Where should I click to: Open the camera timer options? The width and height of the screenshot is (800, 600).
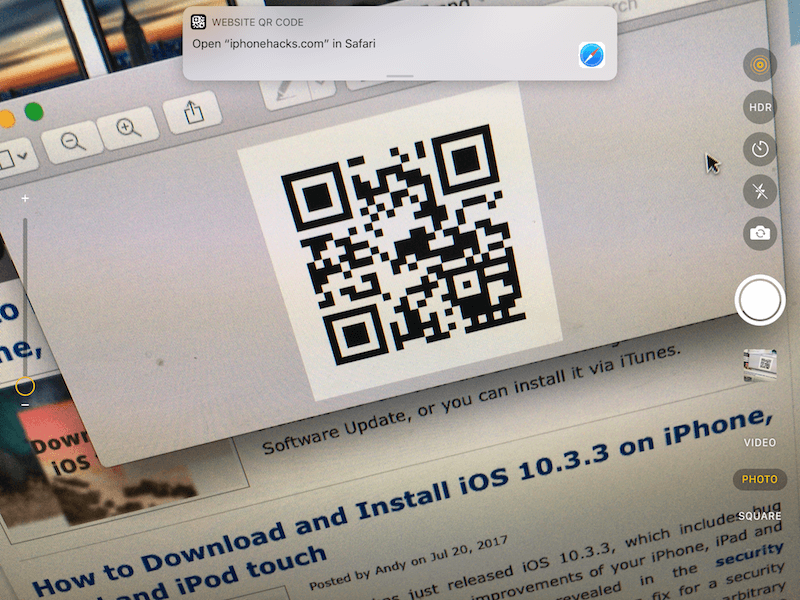pos(760,150)
